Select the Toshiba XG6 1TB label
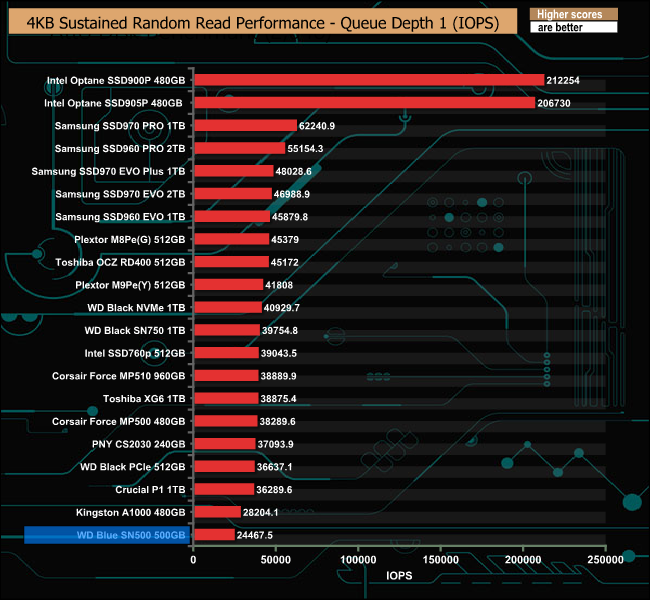Screen dimensions: 650x600 point(144,399)
